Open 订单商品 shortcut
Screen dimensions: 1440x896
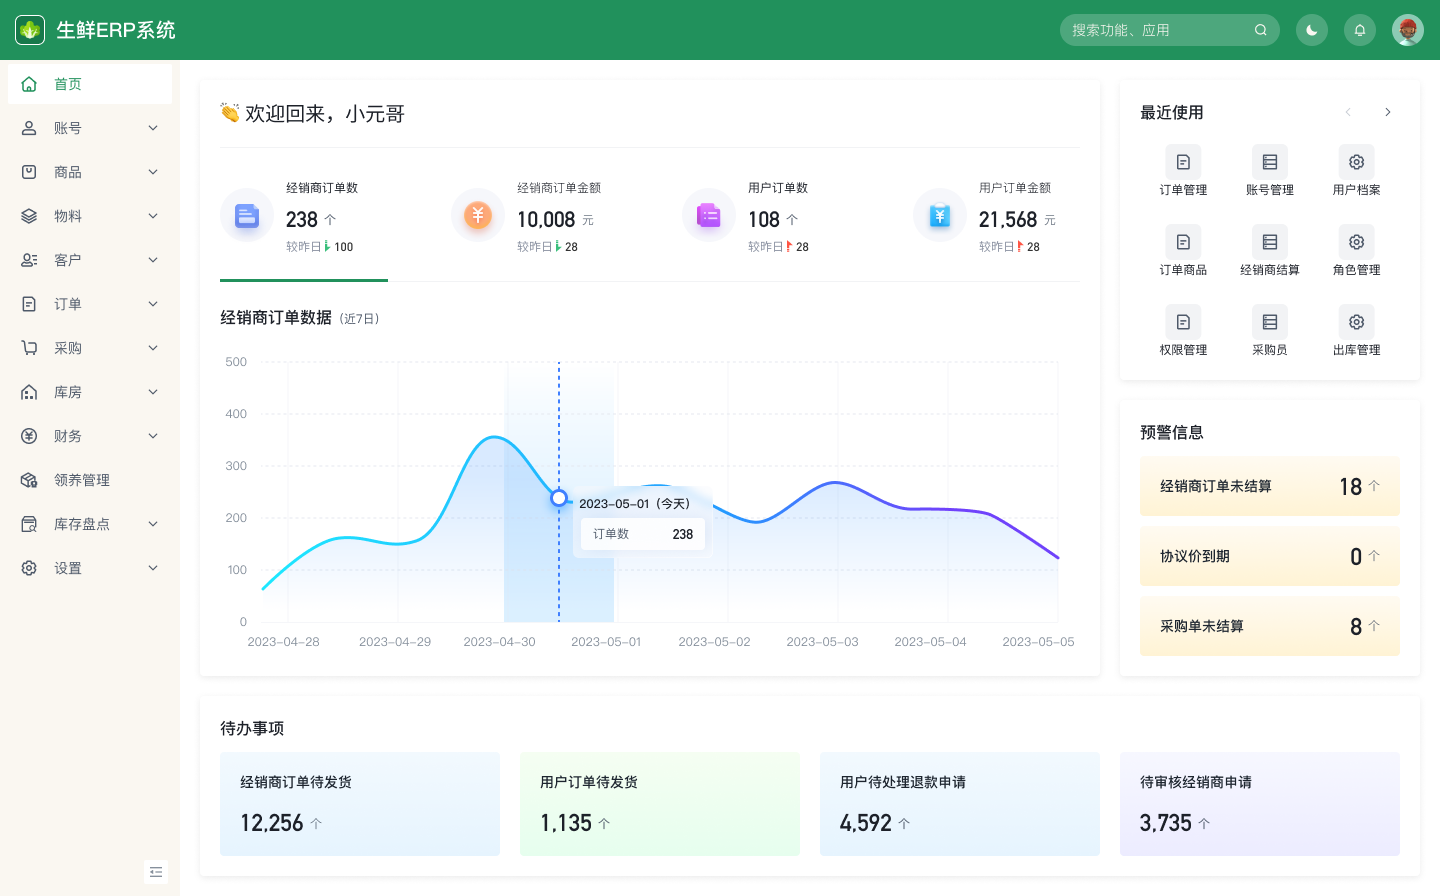point(1183,251)
